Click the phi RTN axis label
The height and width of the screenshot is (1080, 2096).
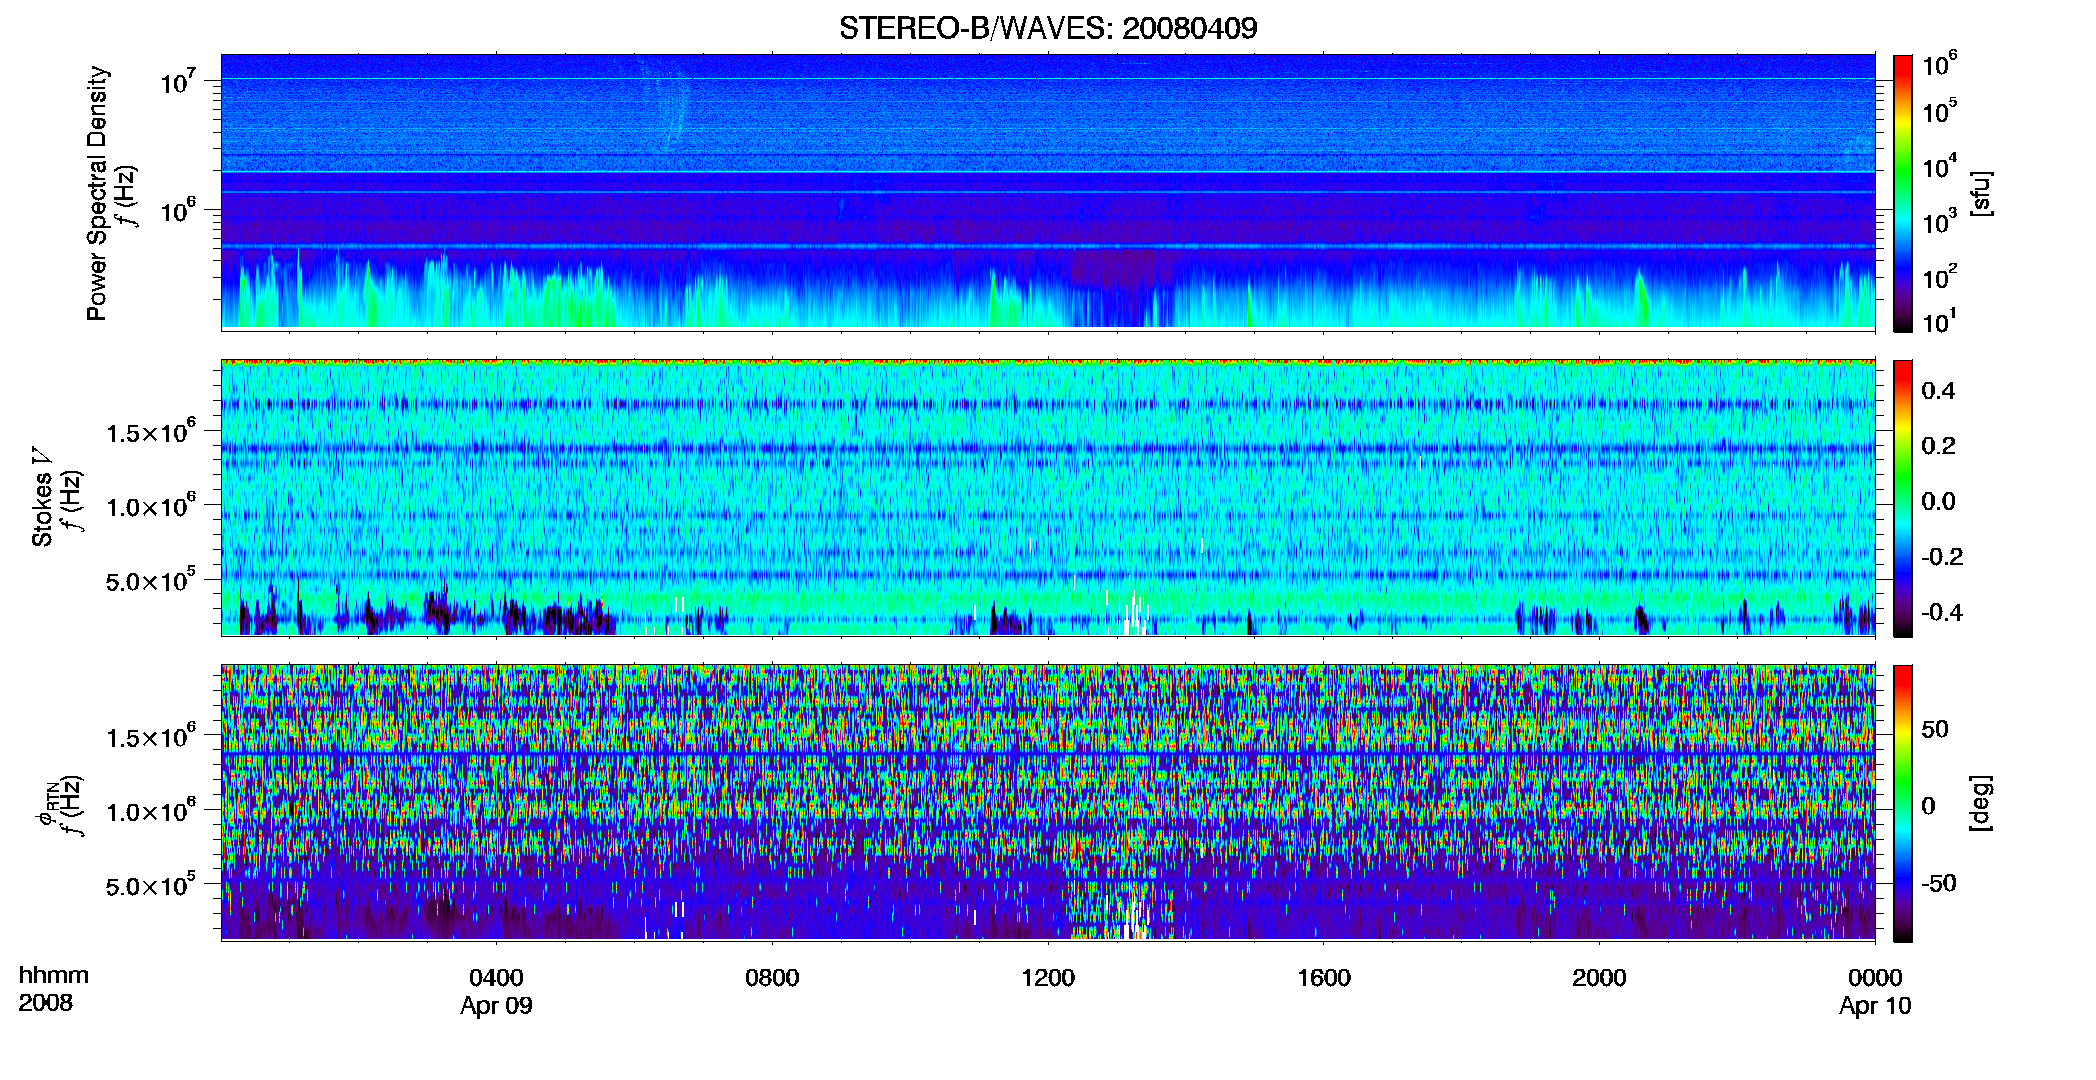[47, 803]
